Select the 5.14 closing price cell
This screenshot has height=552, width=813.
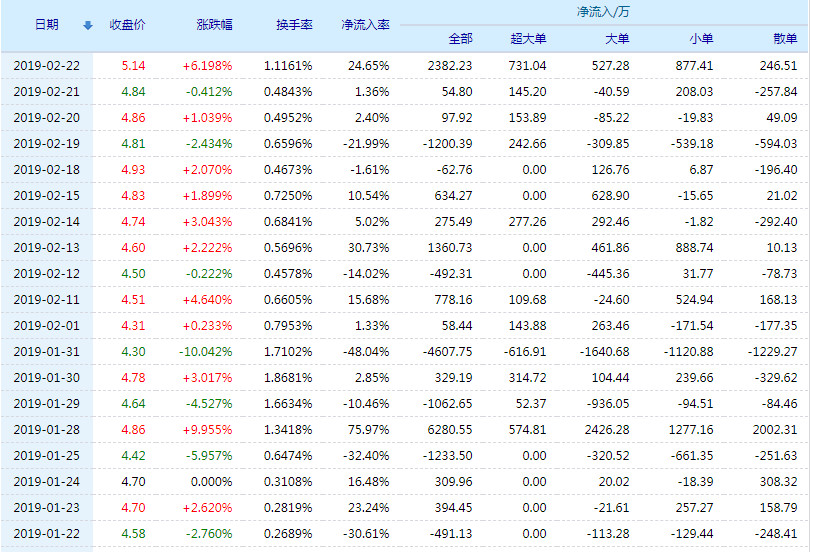point(133,65)
